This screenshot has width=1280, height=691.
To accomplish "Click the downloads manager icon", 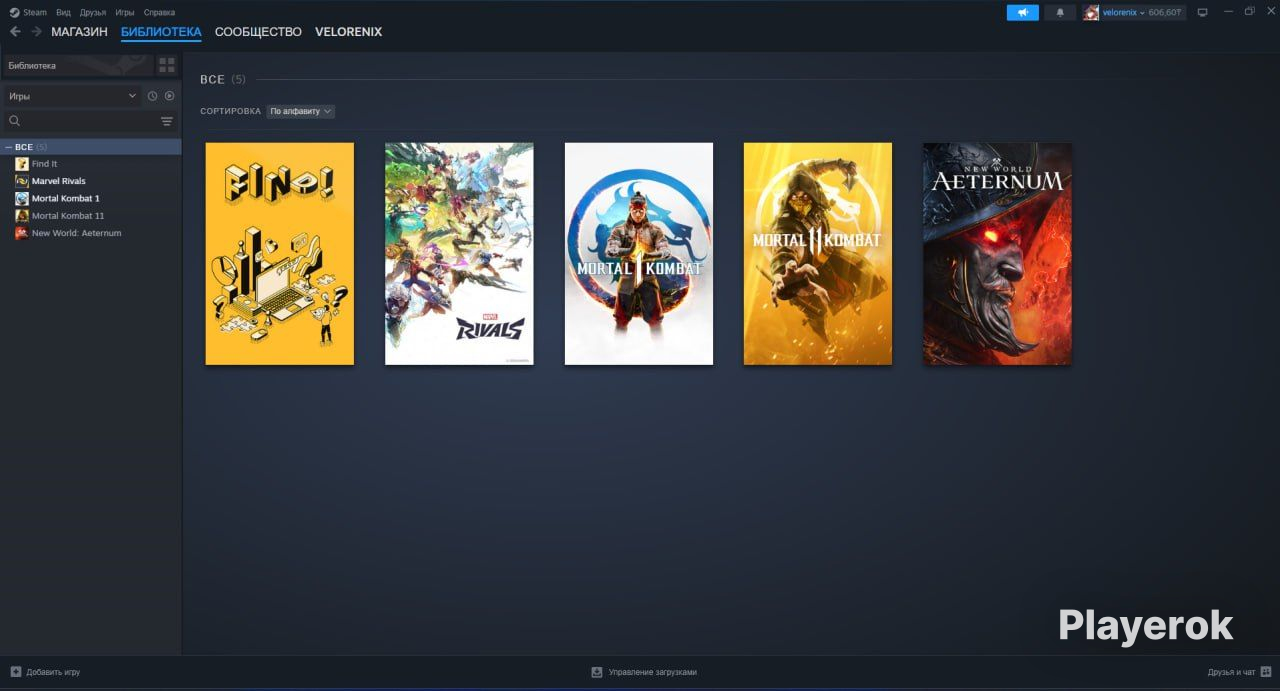I will (597, 672).
